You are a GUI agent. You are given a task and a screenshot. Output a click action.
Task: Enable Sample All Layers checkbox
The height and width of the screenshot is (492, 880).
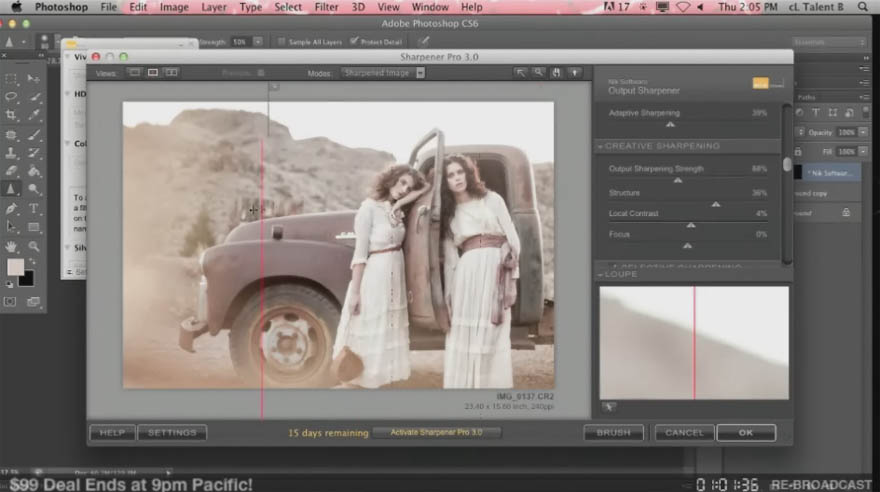click(281, 42)
